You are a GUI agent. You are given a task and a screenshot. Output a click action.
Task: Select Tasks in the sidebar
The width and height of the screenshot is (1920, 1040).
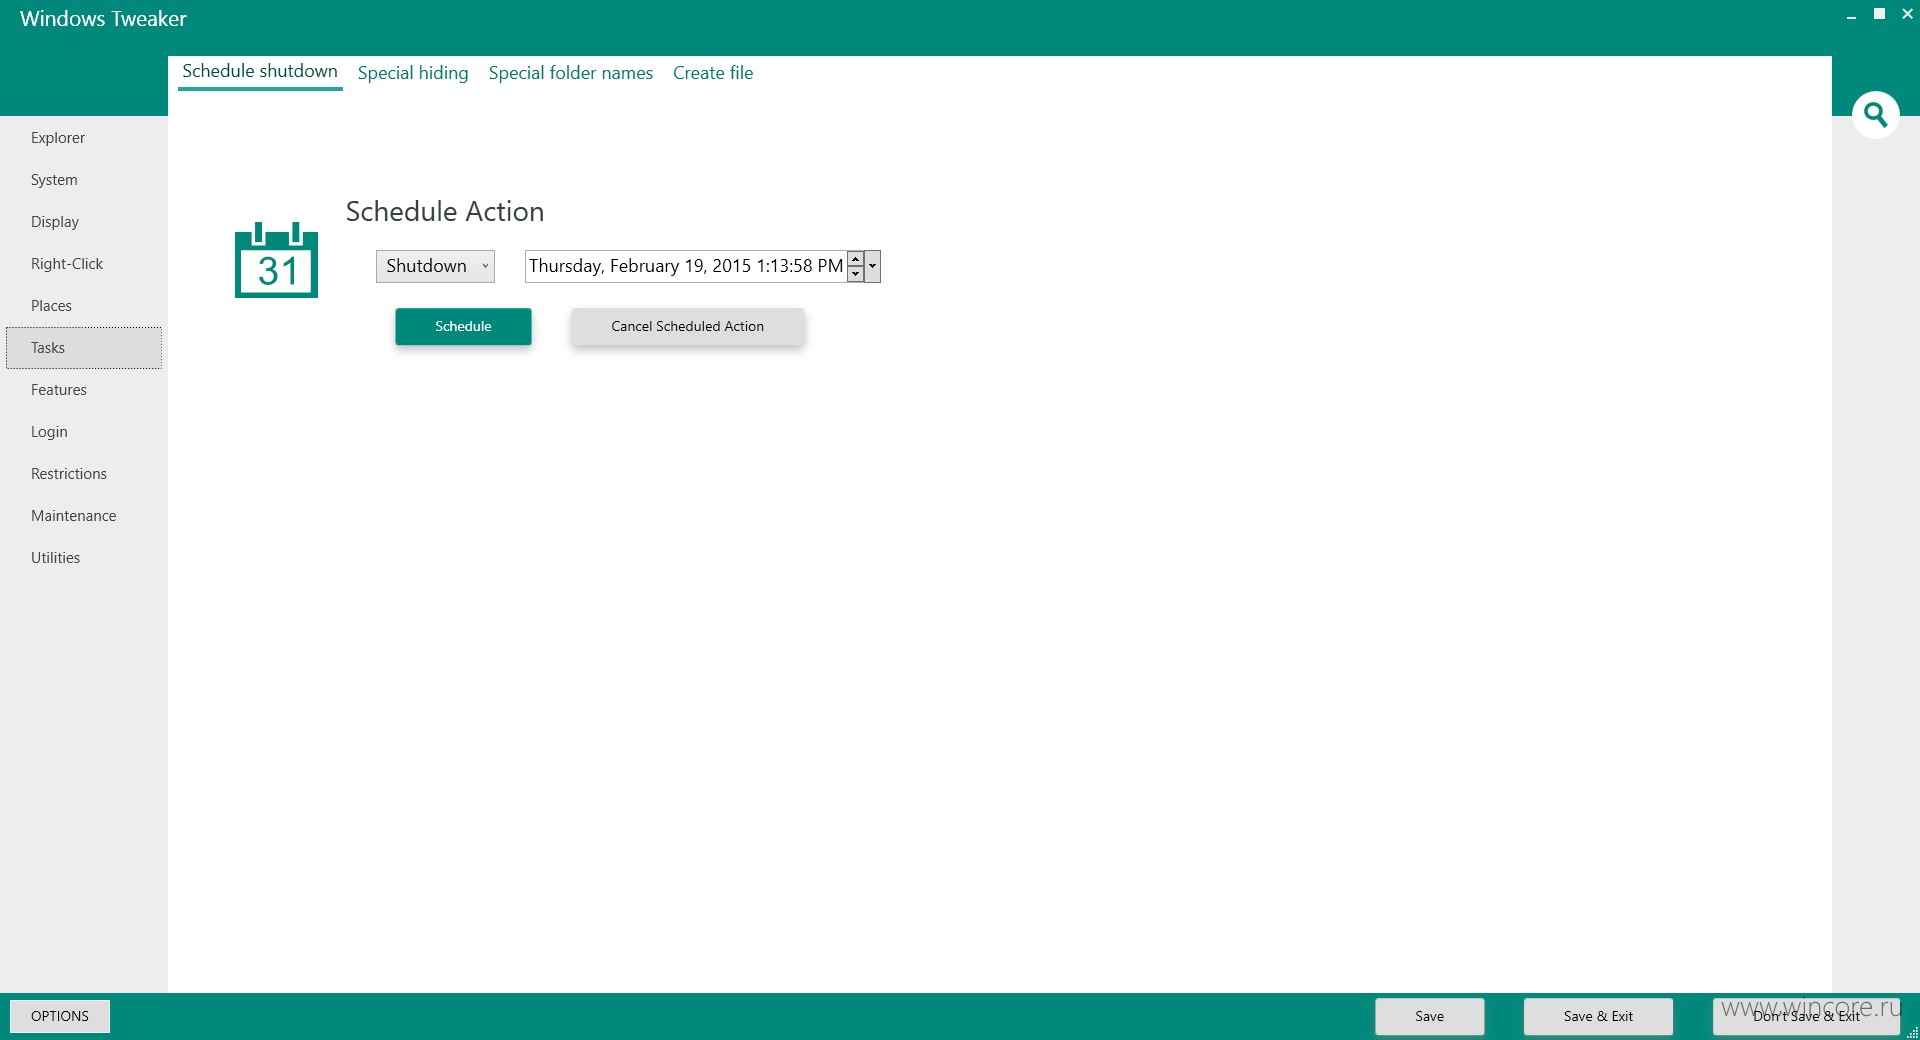(x=84, y=348)
